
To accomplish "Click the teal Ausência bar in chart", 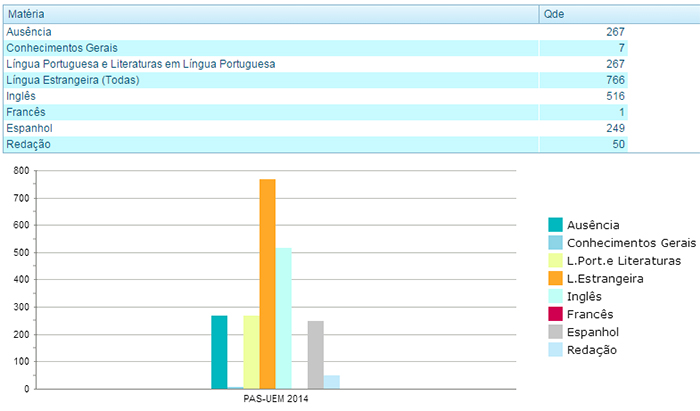I will pyautogui.click(x=219, y=351).
